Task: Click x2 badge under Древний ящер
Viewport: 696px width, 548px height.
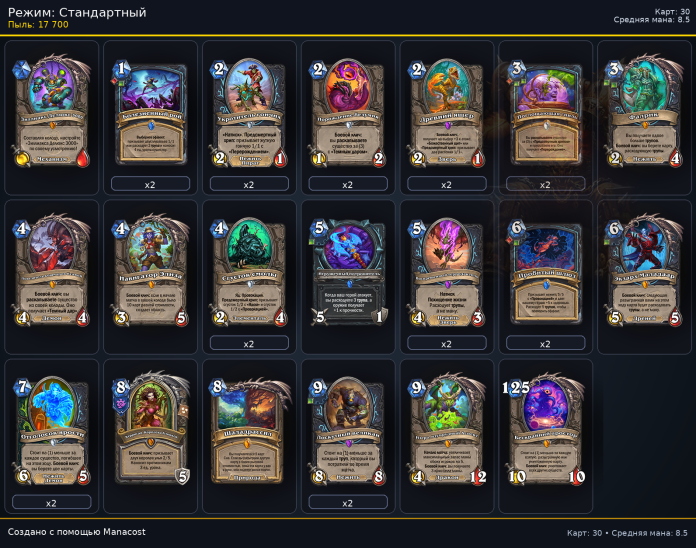Action: tap(447, 184)
